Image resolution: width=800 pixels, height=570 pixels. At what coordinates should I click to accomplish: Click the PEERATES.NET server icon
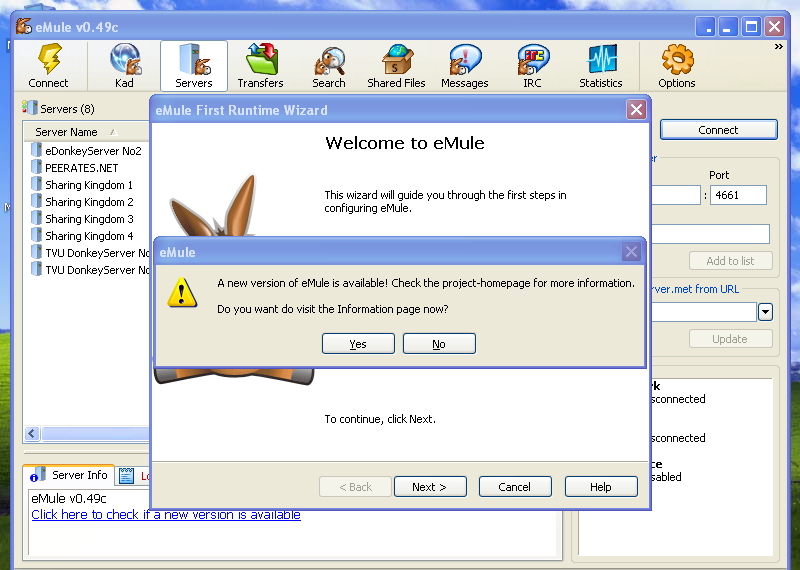[x=36, y=167]
